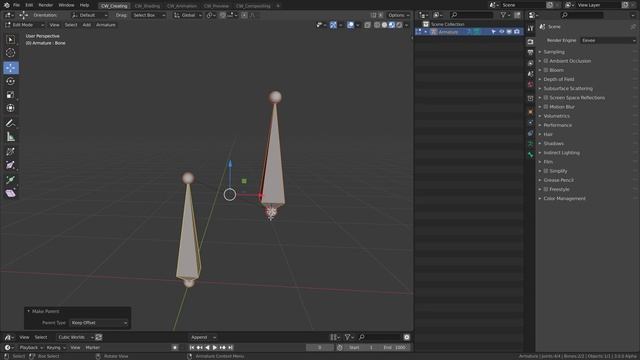Open the Render menu

pyautogui.click(x=46, y=5)
